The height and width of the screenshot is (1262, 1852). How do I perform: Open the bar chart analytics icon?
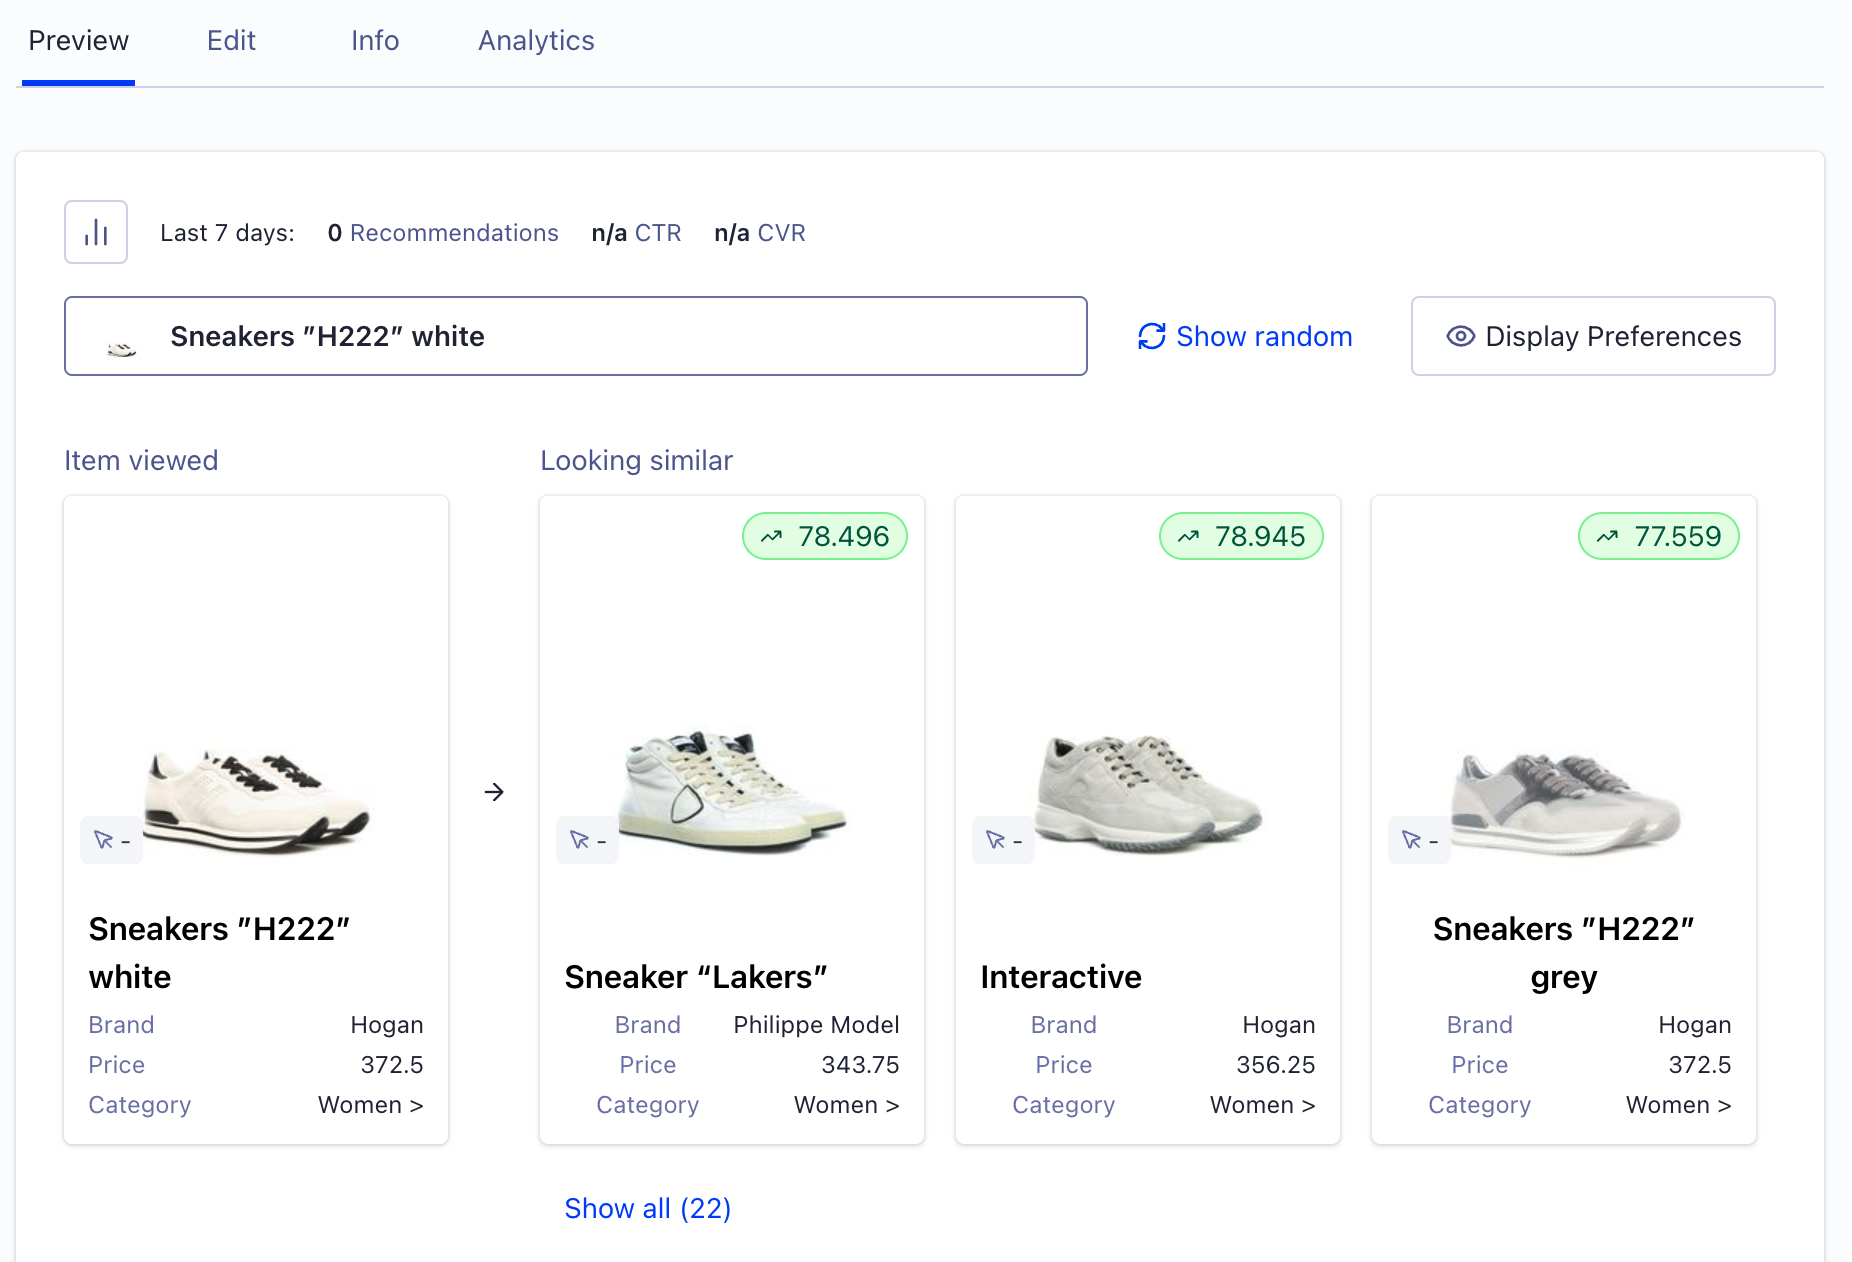[96, 232]
